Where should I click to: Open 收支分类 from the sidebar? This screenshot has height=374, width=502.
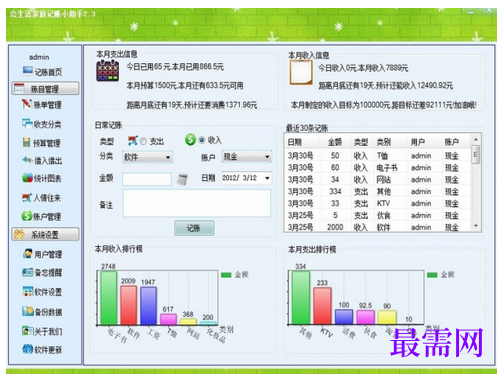(x=42, y=124)
